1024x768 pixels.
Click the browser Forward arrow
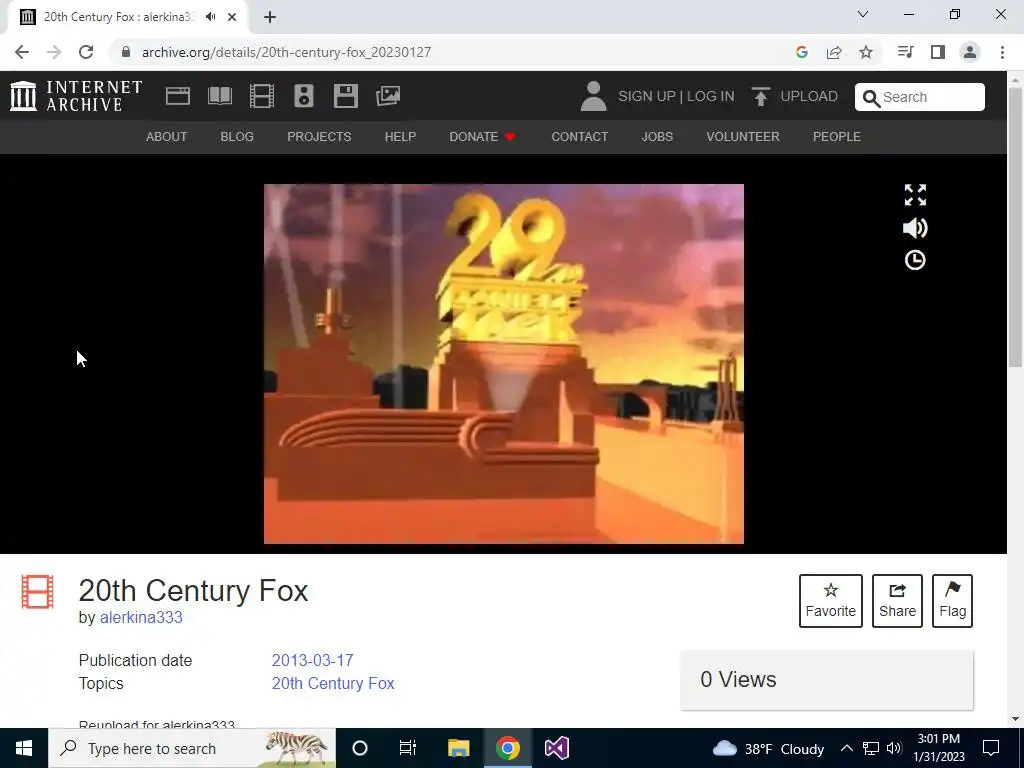click(54, 52)
